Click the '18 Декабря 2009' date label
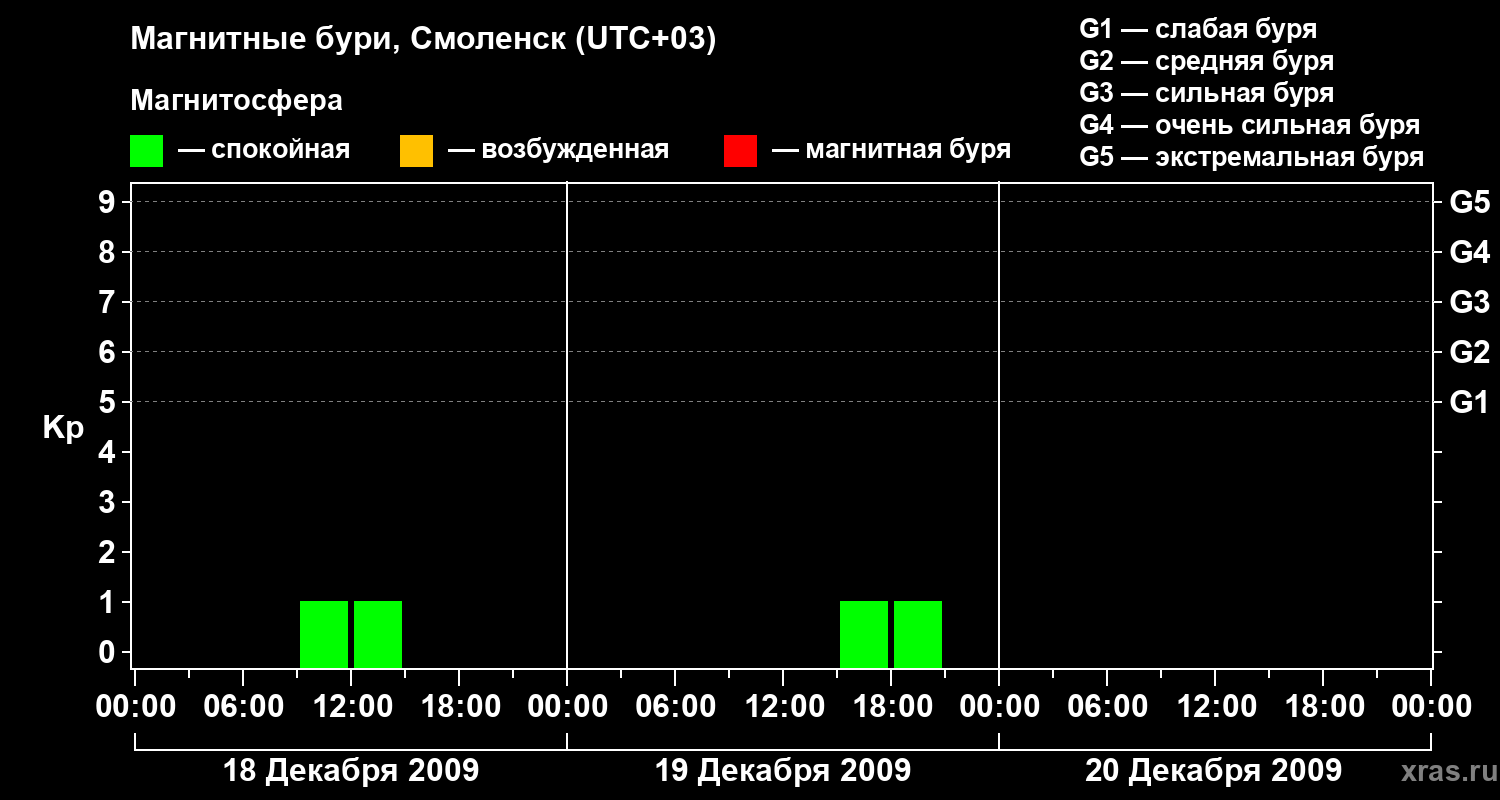Screen dimensions: 1500x800 (351, 771)
